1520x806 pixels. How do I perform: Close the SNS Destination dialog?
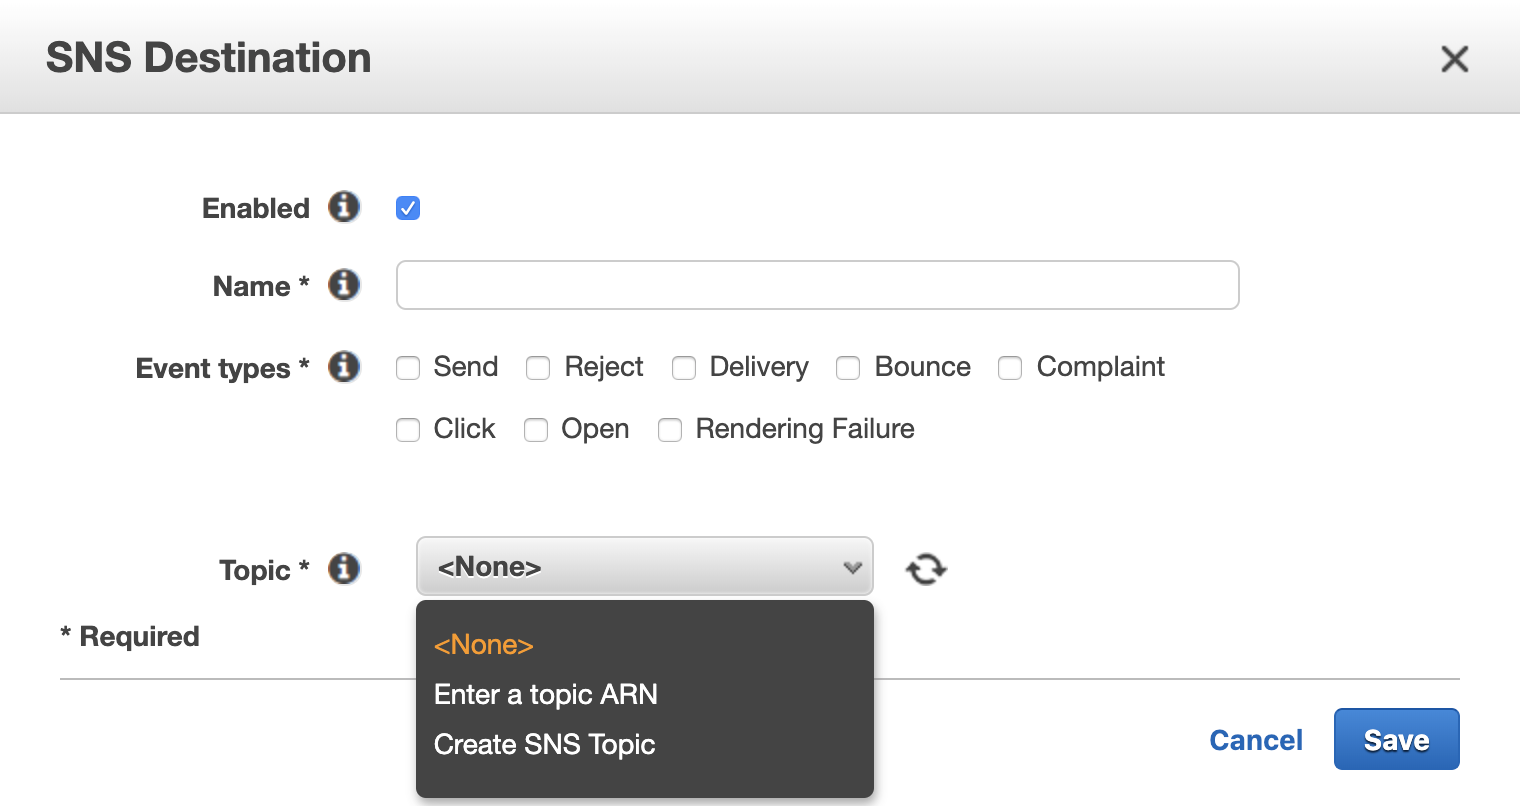point(1454,59)
